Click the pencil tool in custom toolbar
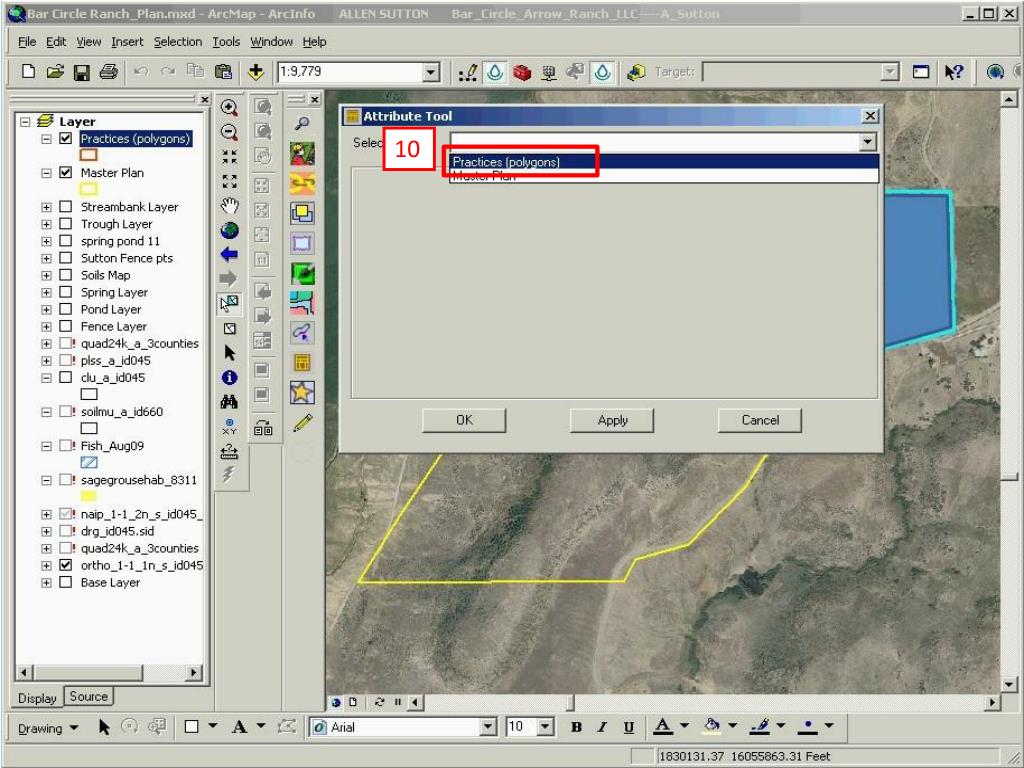1024x768 pixels. point(302,423)
